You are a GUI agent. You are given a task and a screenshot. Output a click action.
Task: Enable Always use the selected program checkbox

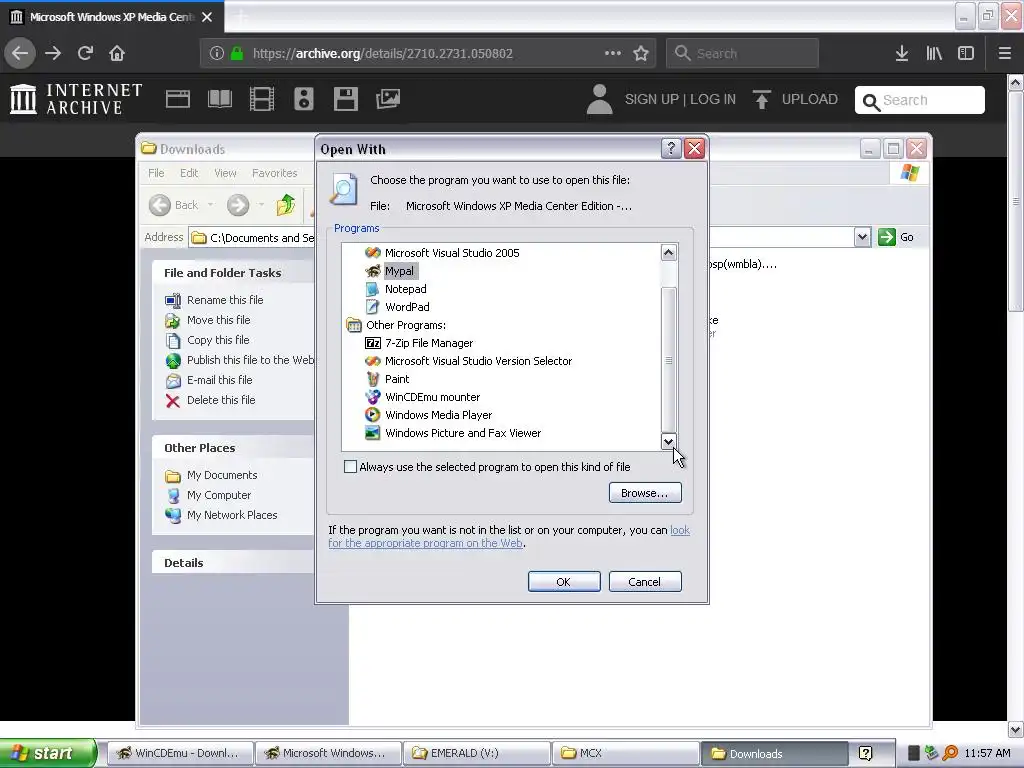(x=350, y=467)
